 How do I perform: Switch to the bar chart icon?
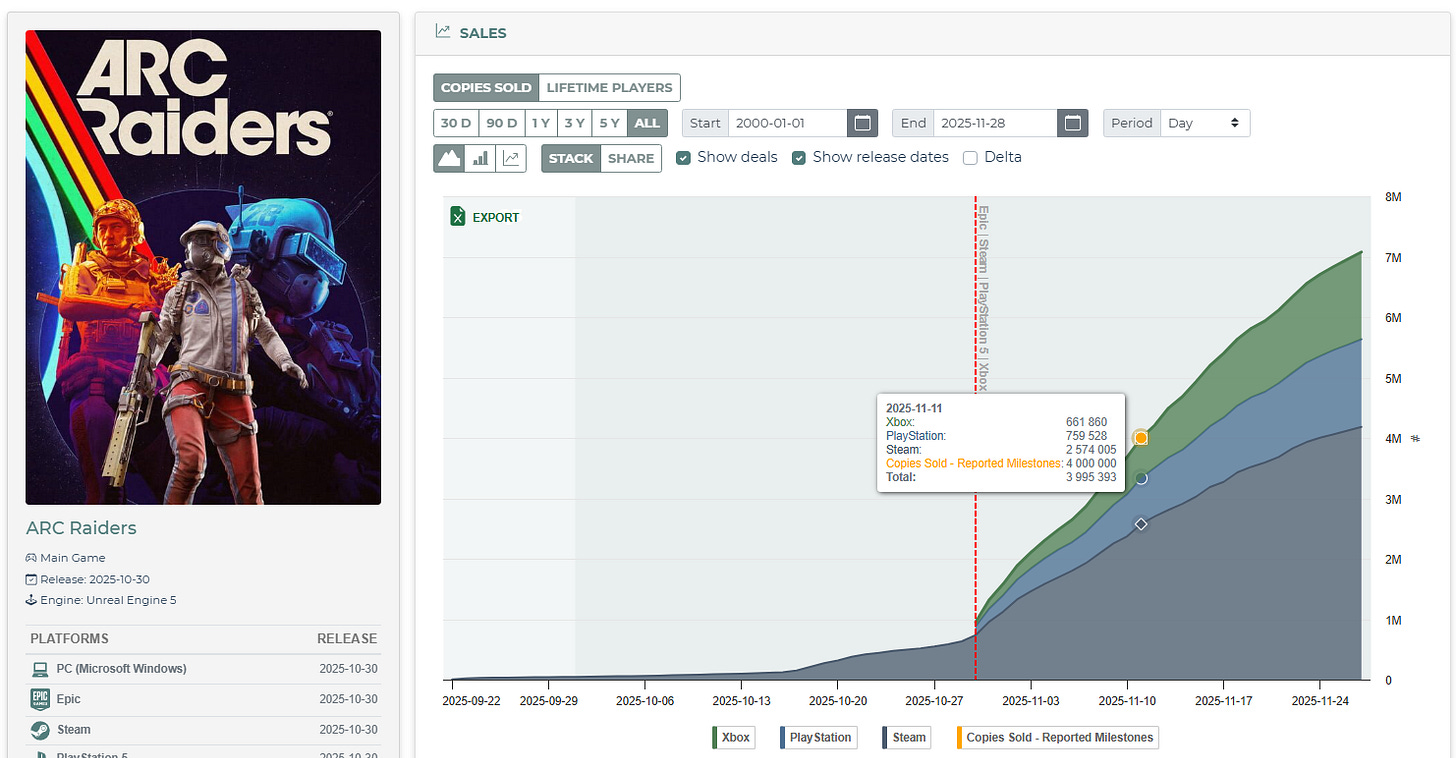pyautogui.click(x=480, y=158)
